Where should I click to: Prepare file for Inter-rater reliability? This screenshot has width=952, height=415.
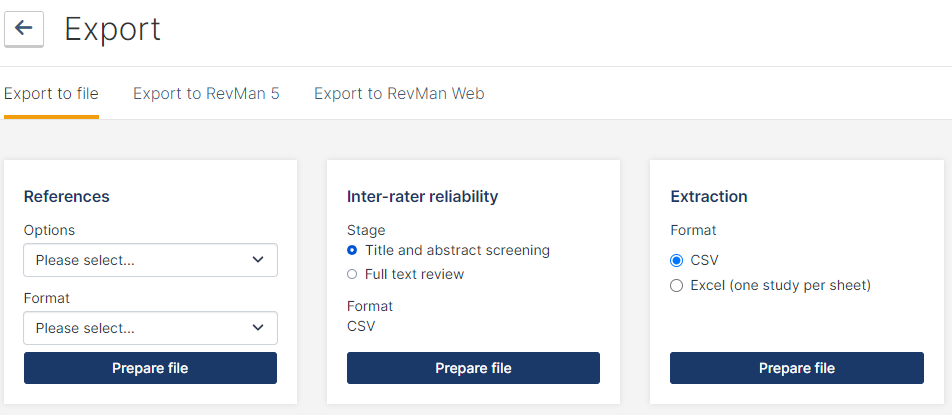[474, 368]
